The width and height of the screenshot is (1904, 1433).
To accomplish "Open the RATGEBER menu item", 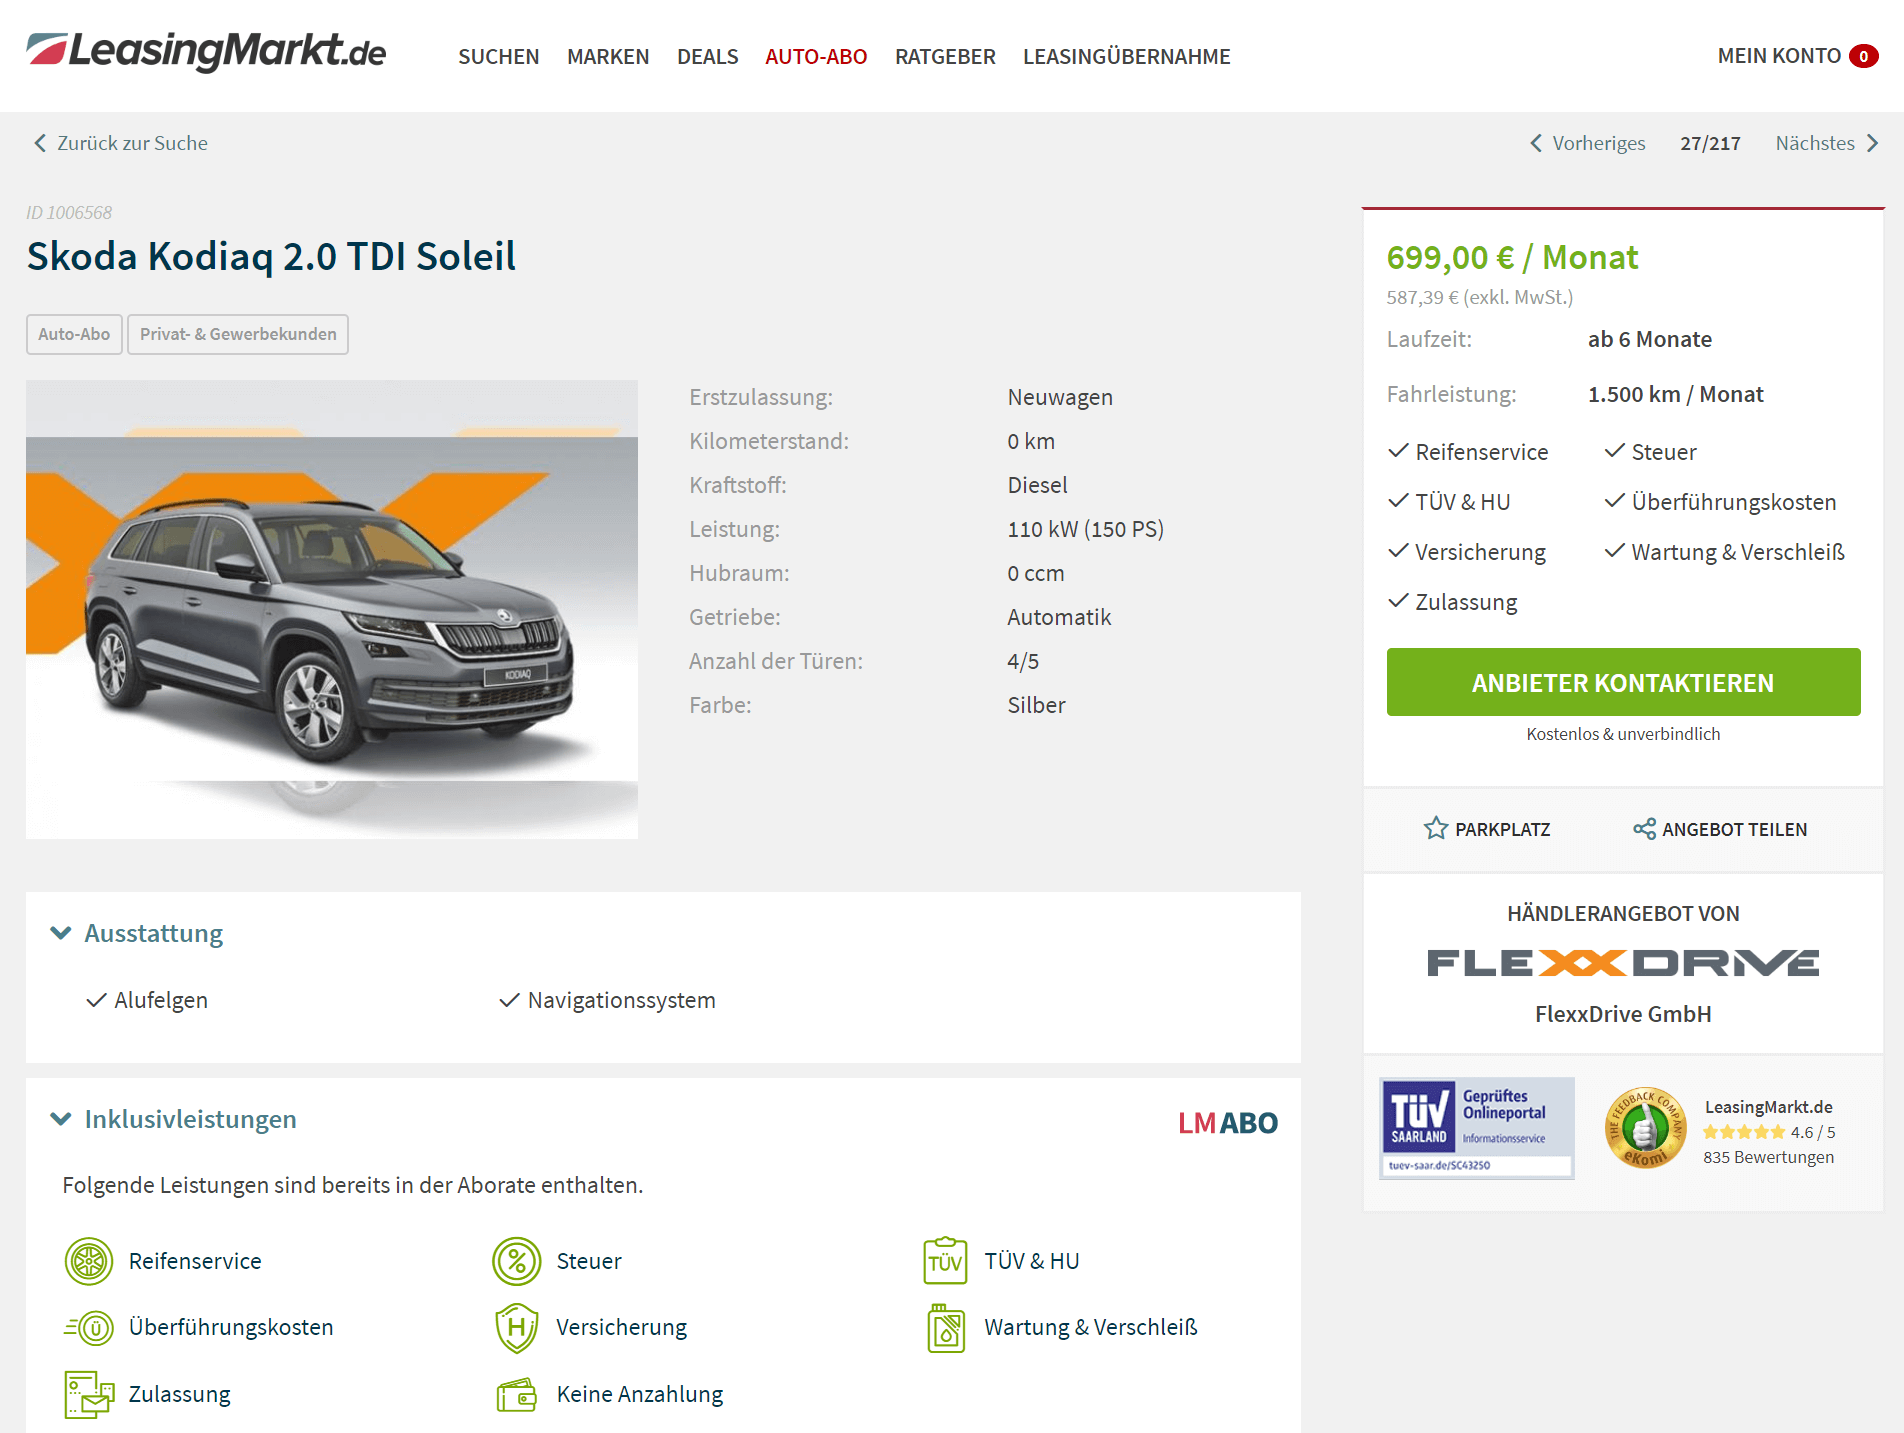I will [x=945, y=57].
